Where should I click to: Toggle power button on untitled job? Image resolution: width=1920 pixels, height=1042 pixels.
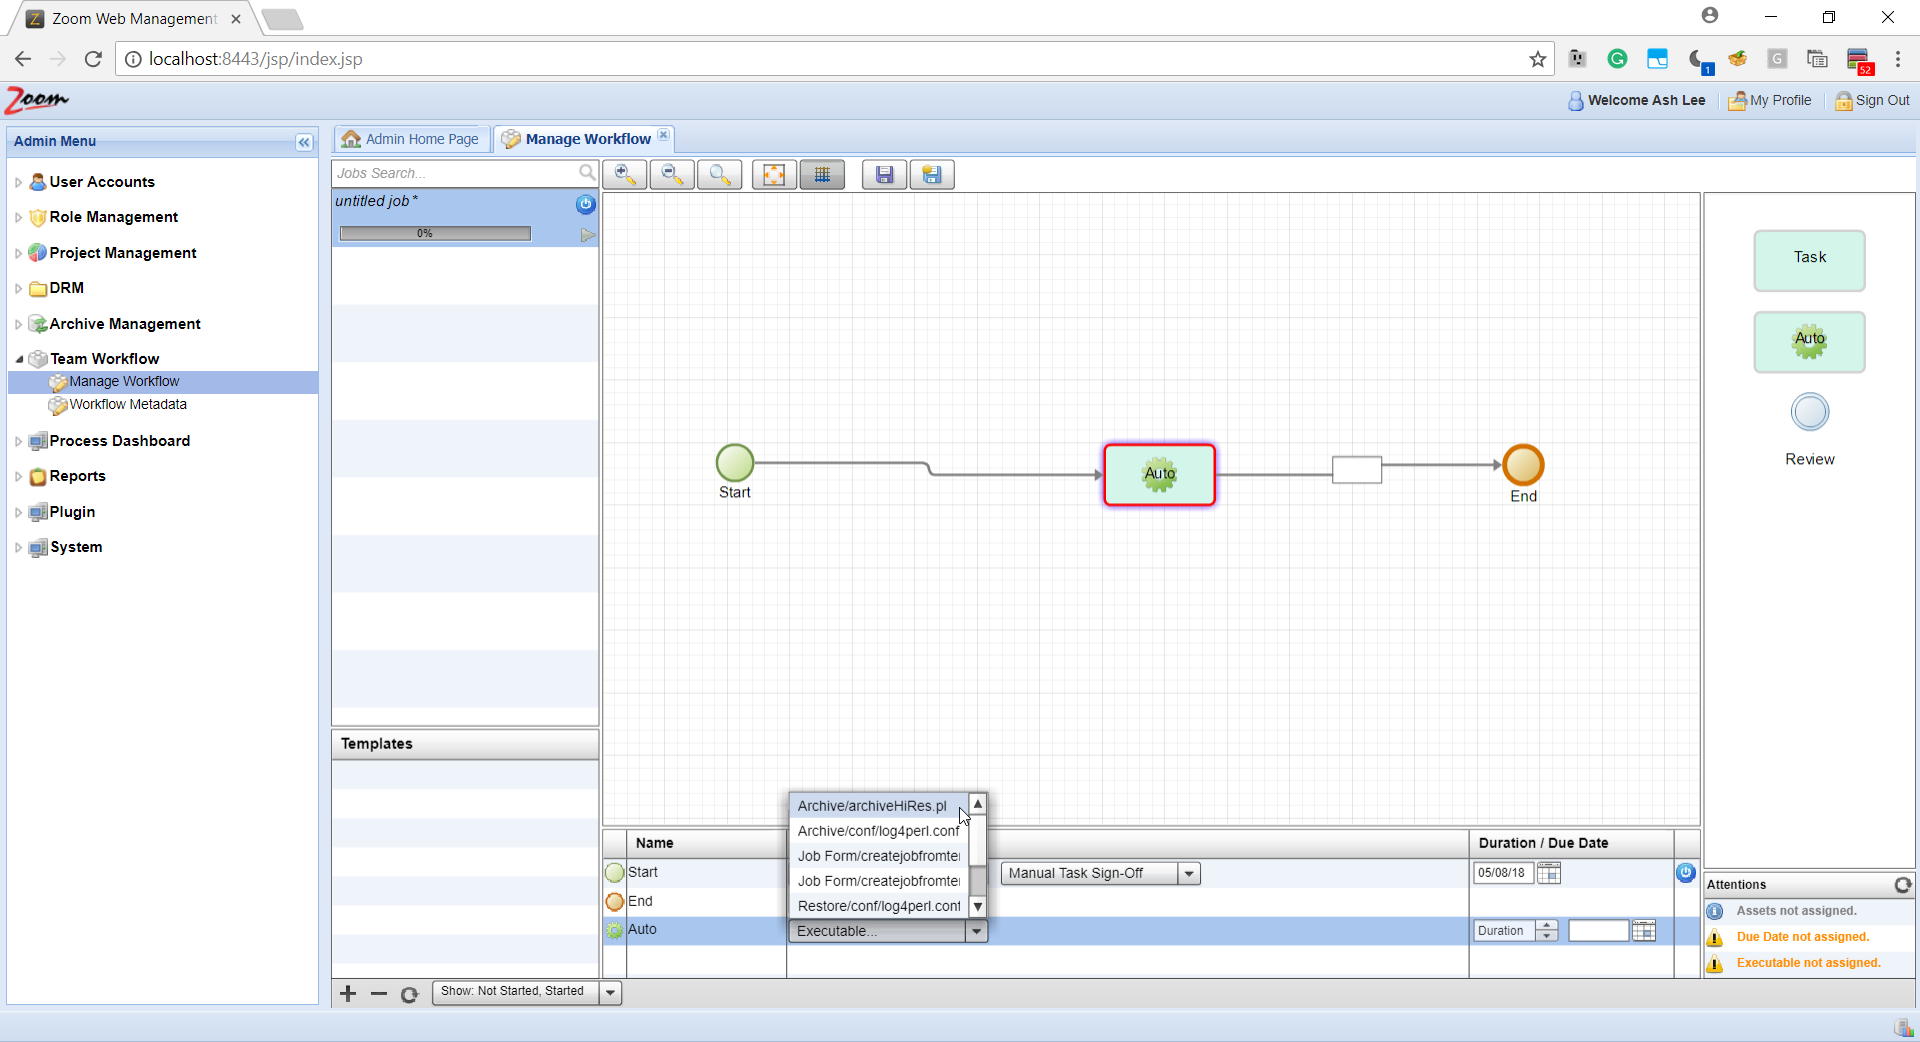point(585,204)
